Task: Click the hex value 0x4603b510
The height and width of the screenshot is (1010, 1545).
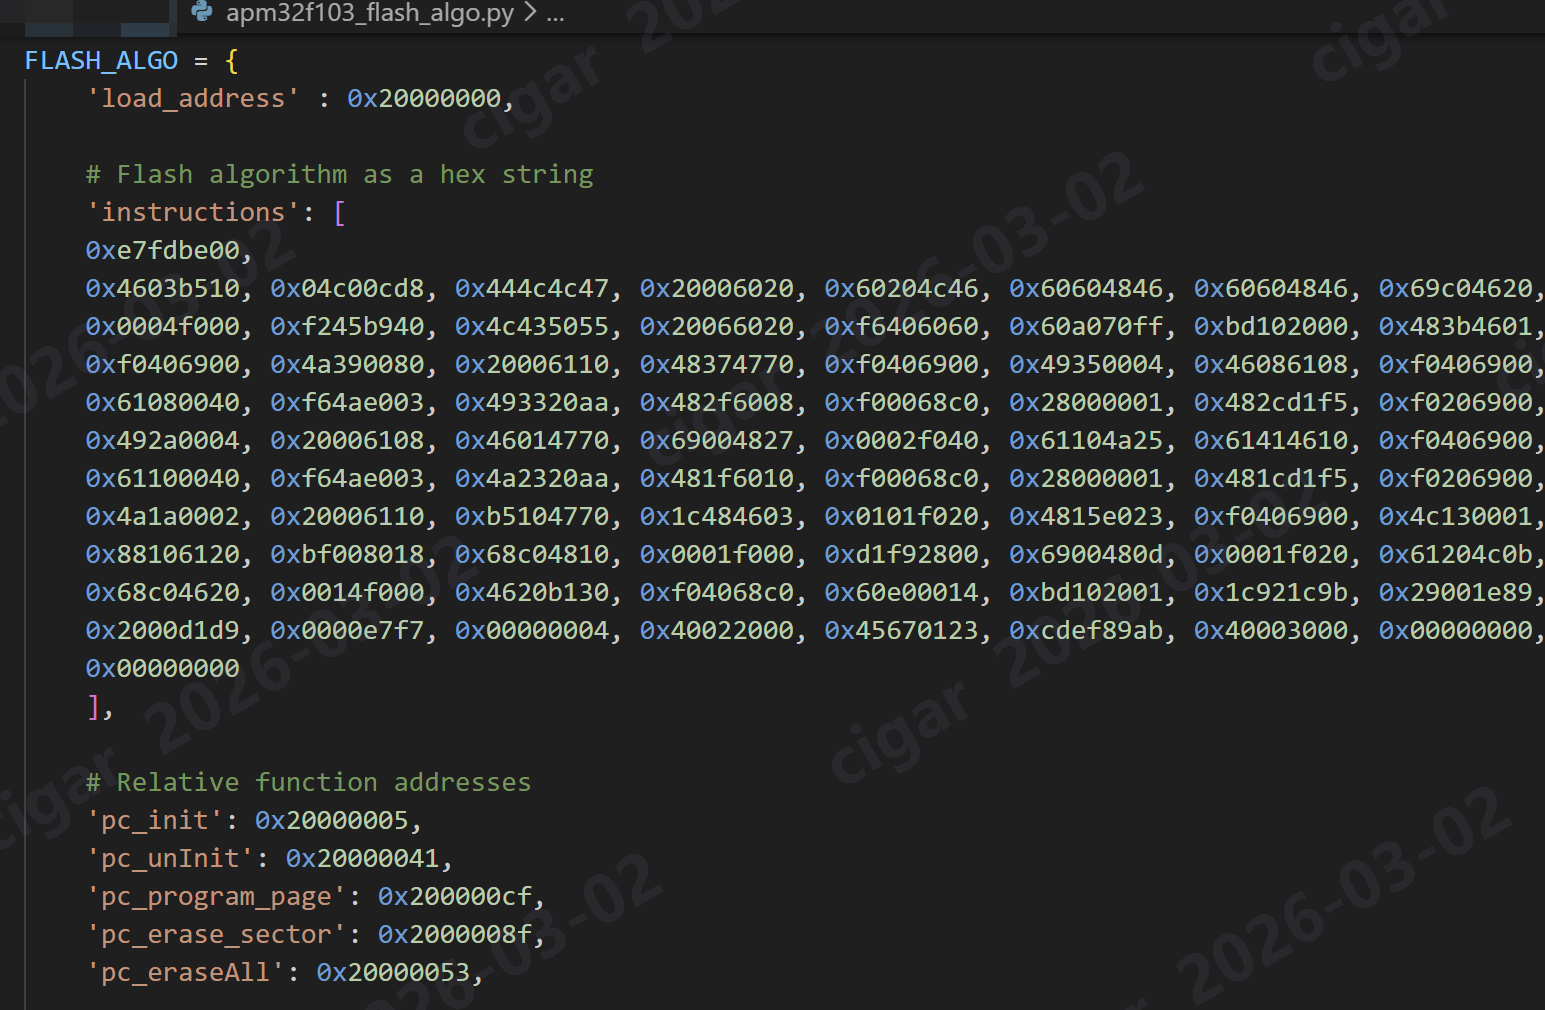Action: [x=162, y=289]
